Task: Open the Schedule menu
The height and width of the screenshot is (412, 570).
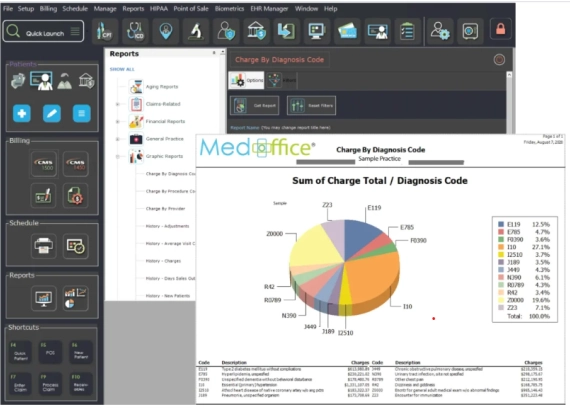Action: [x=75, y=9]
